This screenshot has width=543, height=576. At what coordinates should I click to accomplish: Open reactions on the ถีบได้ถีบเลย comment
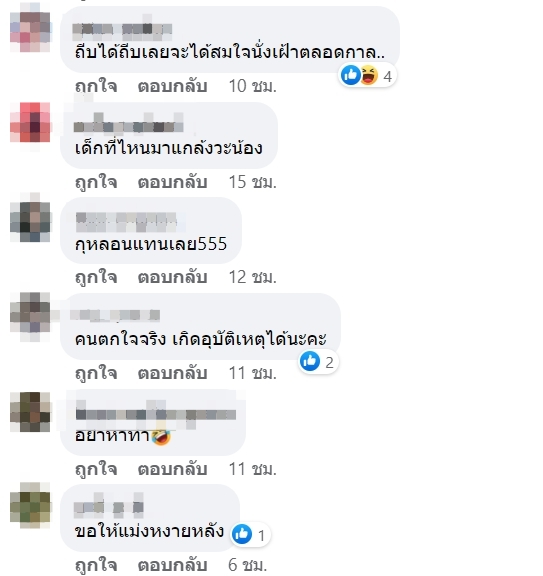click(367, 75)
